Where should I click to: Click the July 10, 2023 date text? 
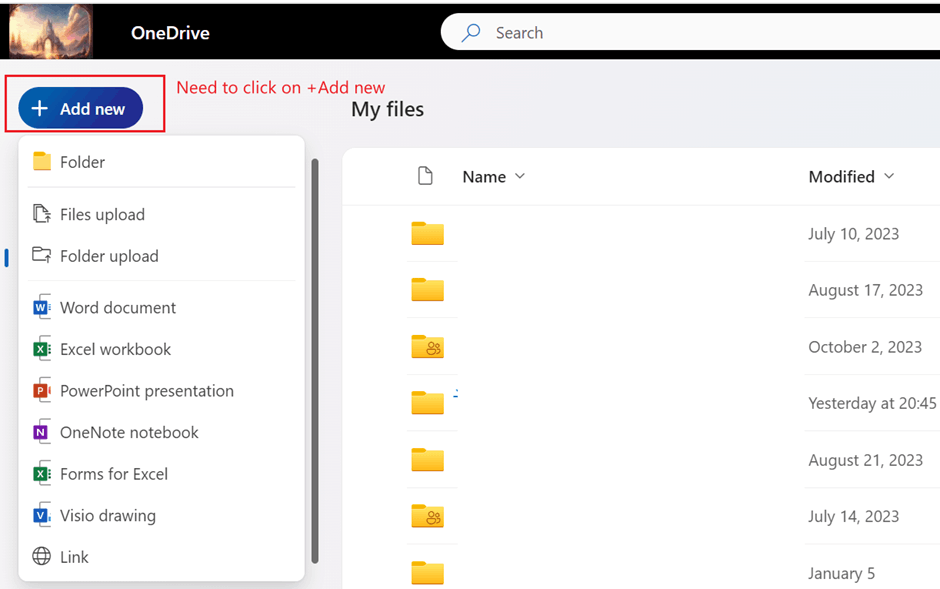coord(854,234)
